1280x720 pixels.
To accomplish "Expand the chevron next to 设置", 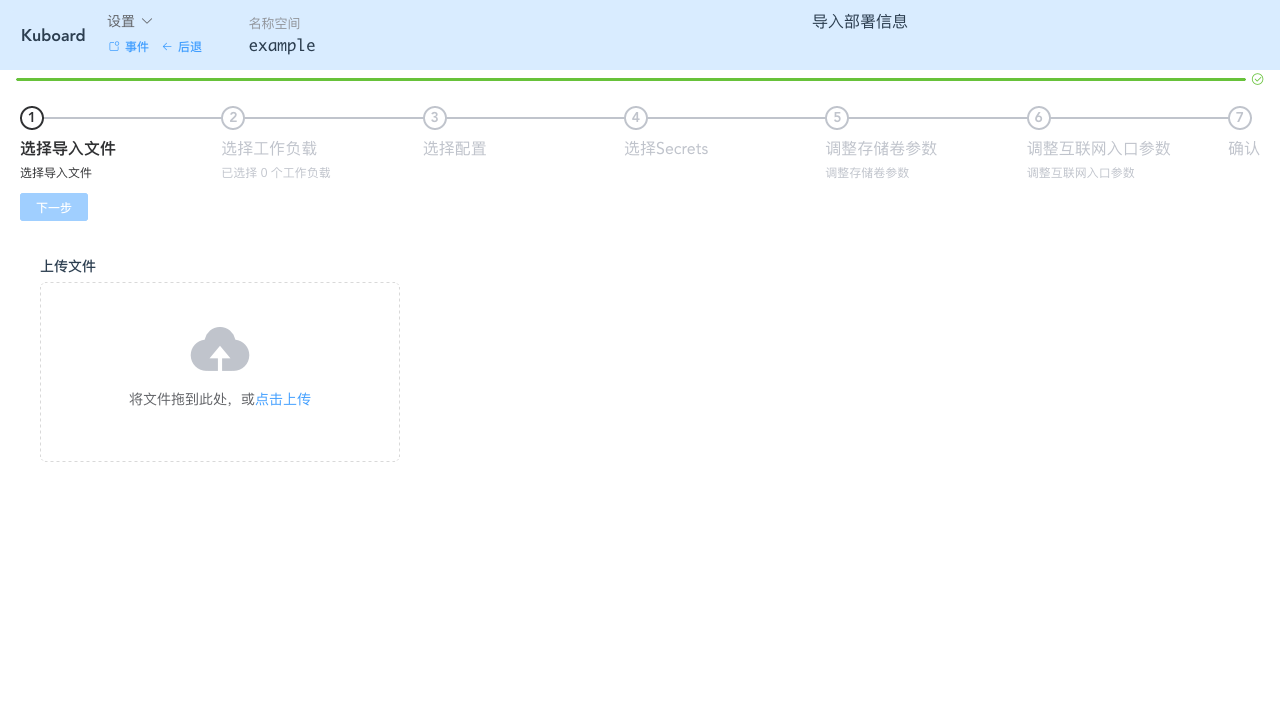I will [x=146, y=20].
